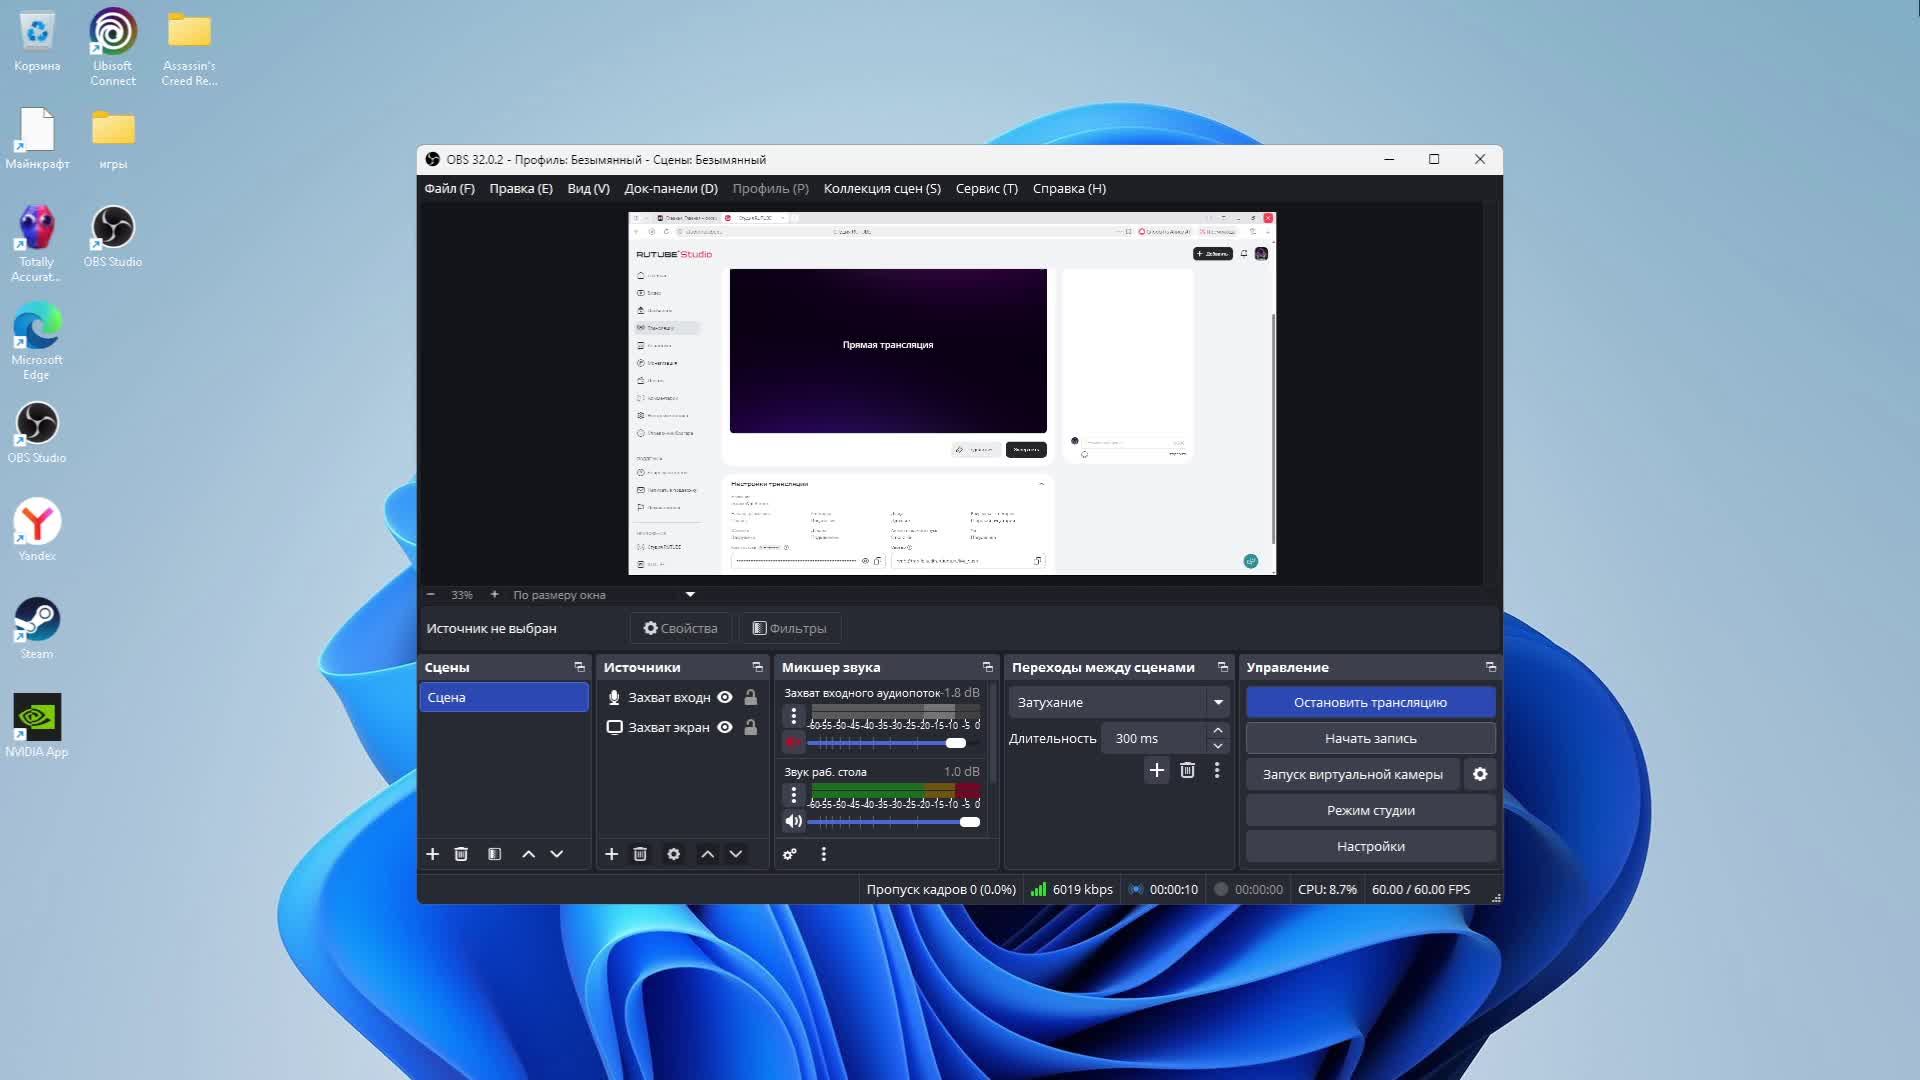The image size is (1920, 1080).
Task: Lock the screen capture source
Action: click(x=751, y=727)
